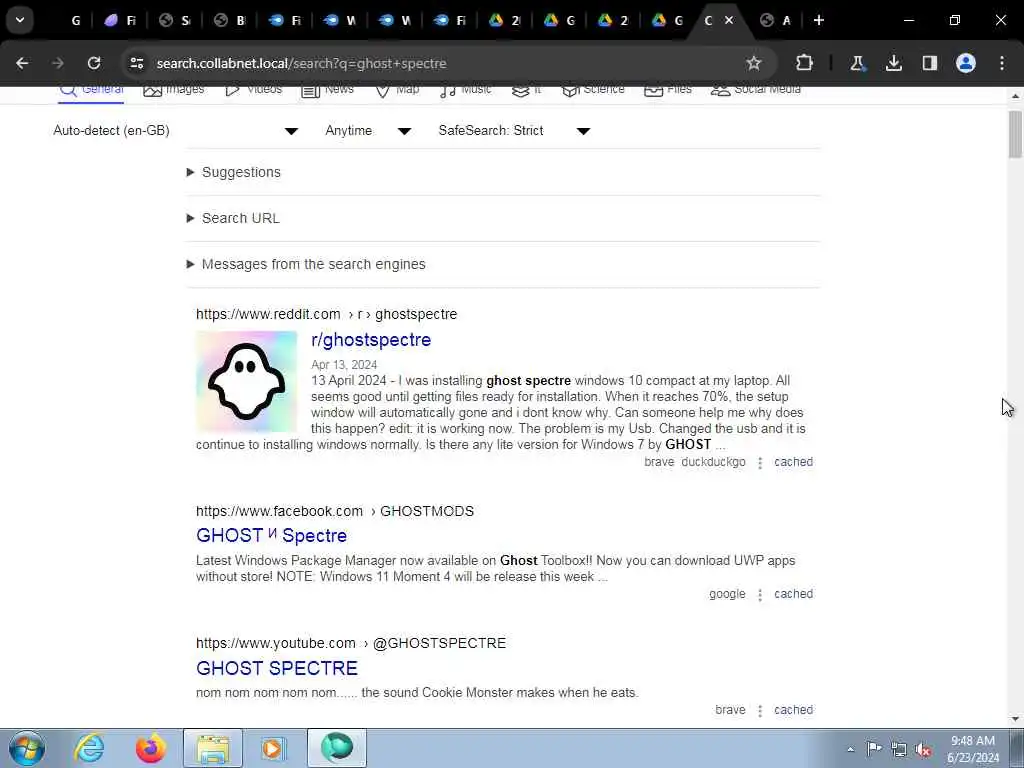The height and width of the screenshot is (768, 1024).
Task: Open a new browser tab
Action: point(818,20)
